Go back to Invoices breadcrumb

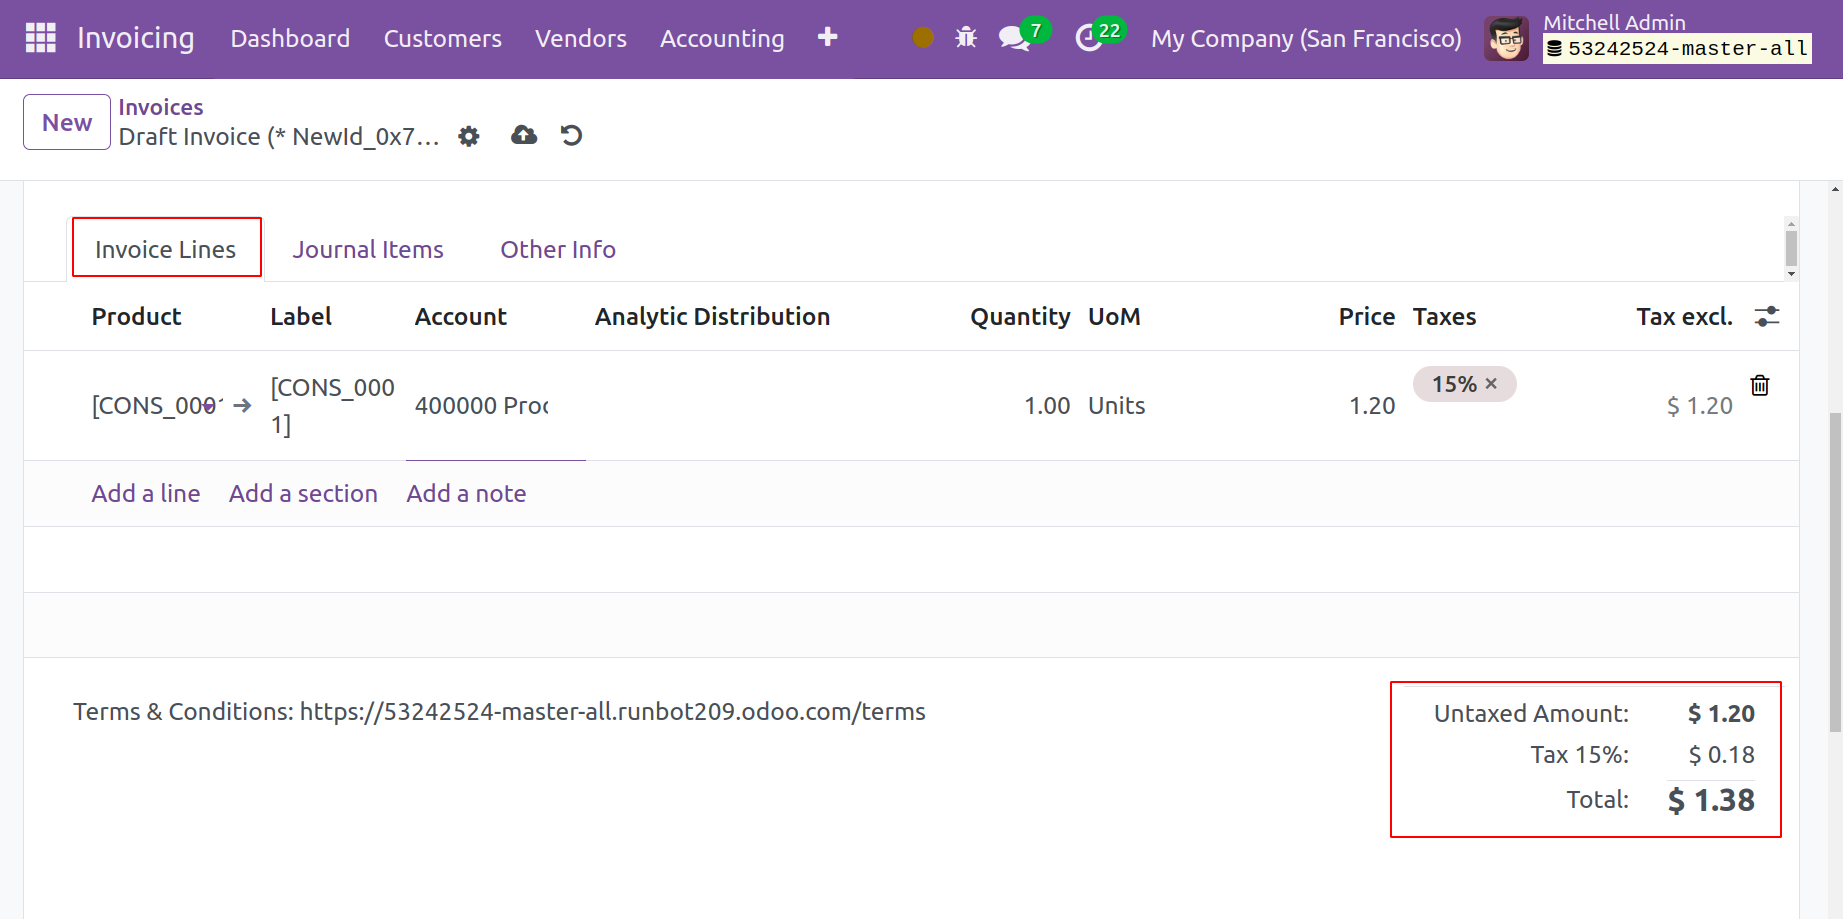click(161, 107)
